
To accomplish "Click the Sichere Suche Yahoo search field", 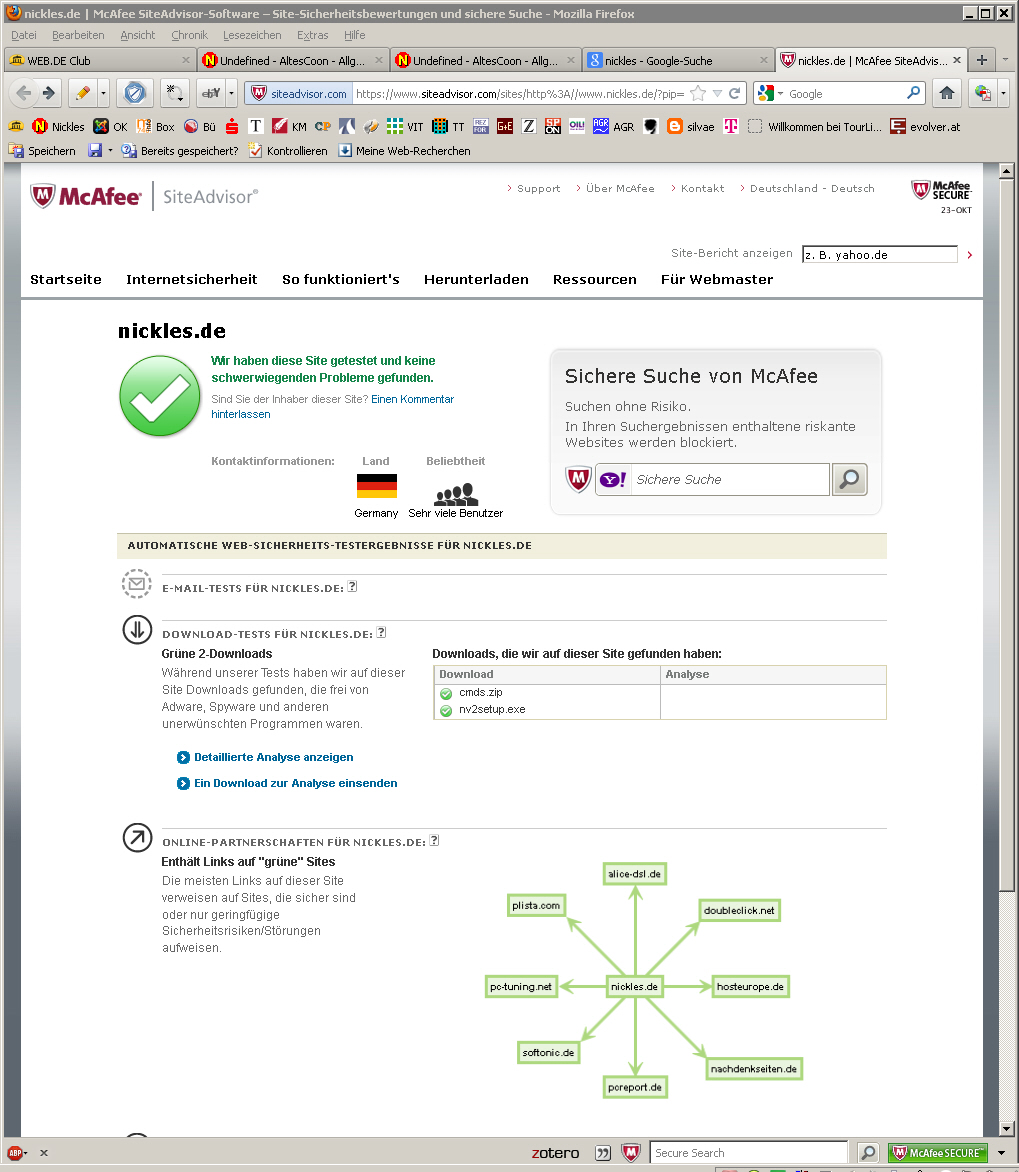I will (x=729, y=479).
